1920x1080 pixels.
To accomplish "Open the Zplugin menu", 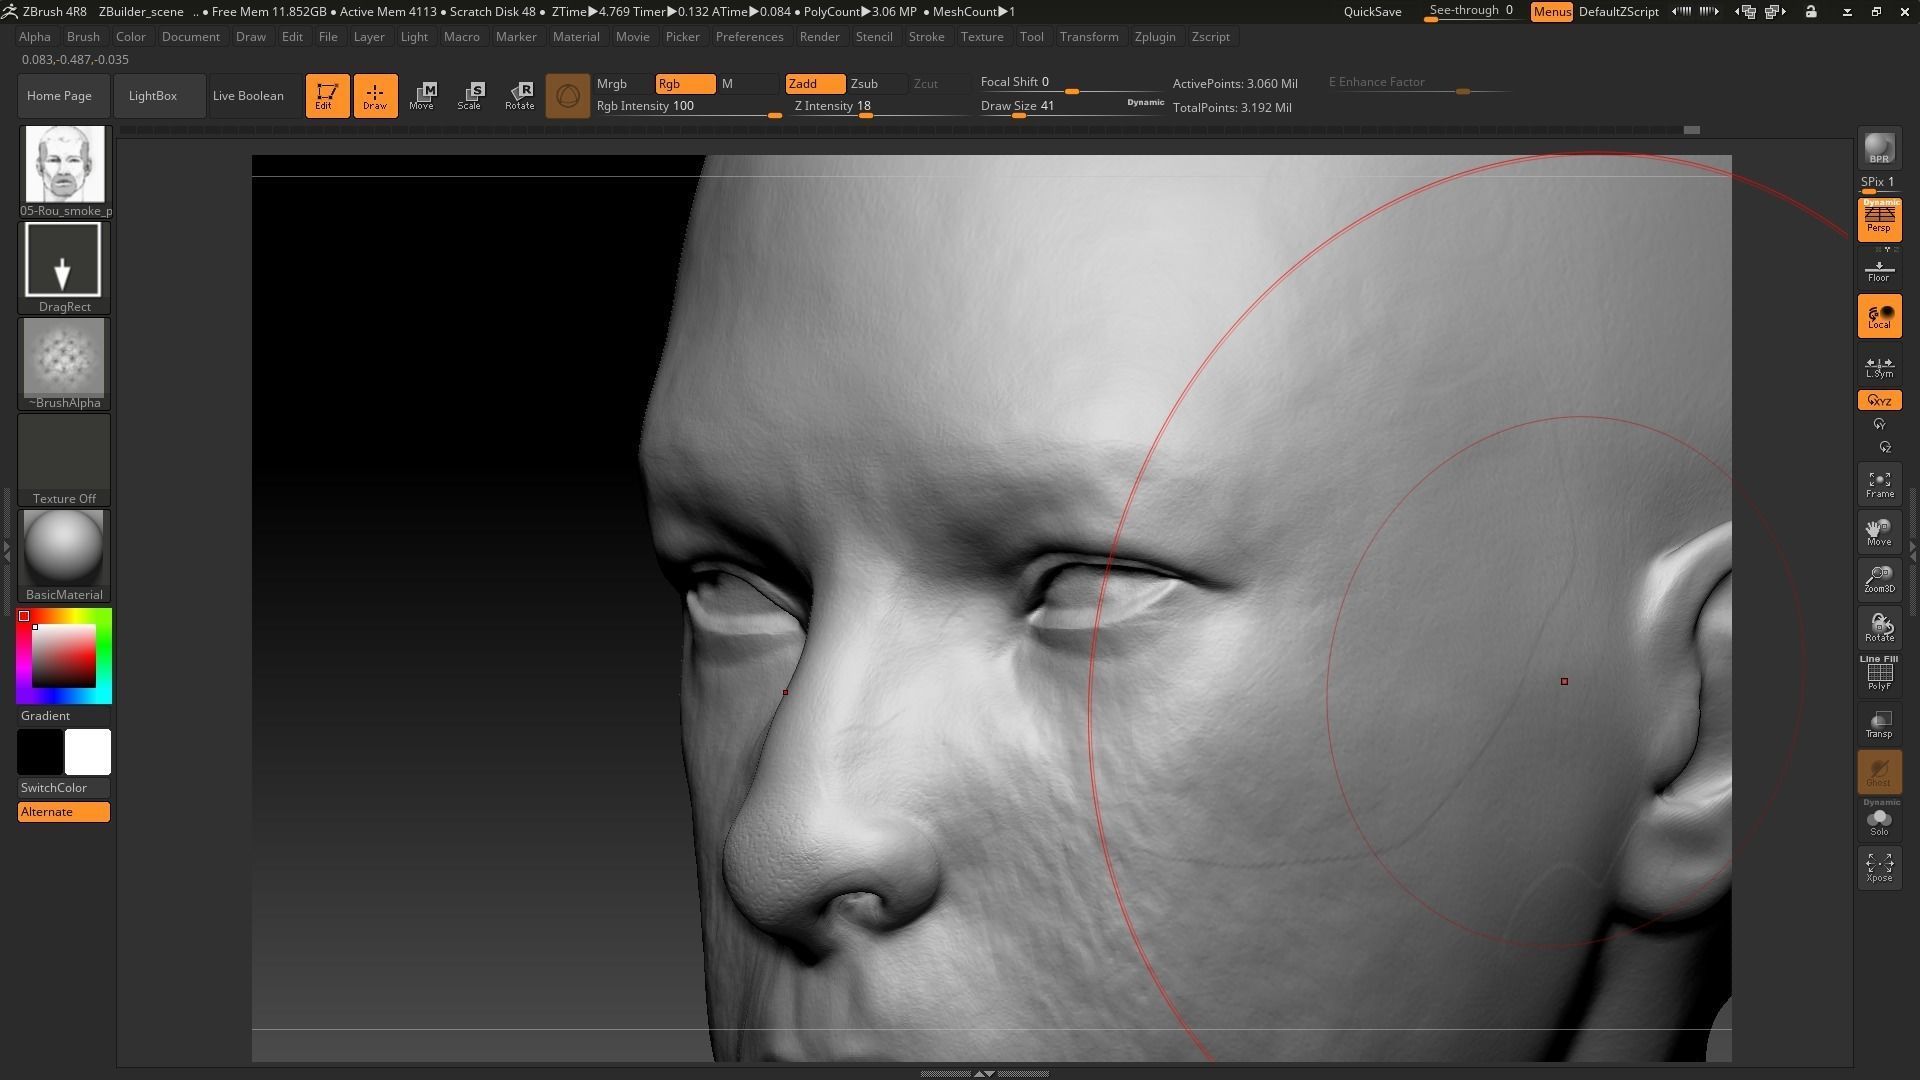I will click(x=1154, y=37).
